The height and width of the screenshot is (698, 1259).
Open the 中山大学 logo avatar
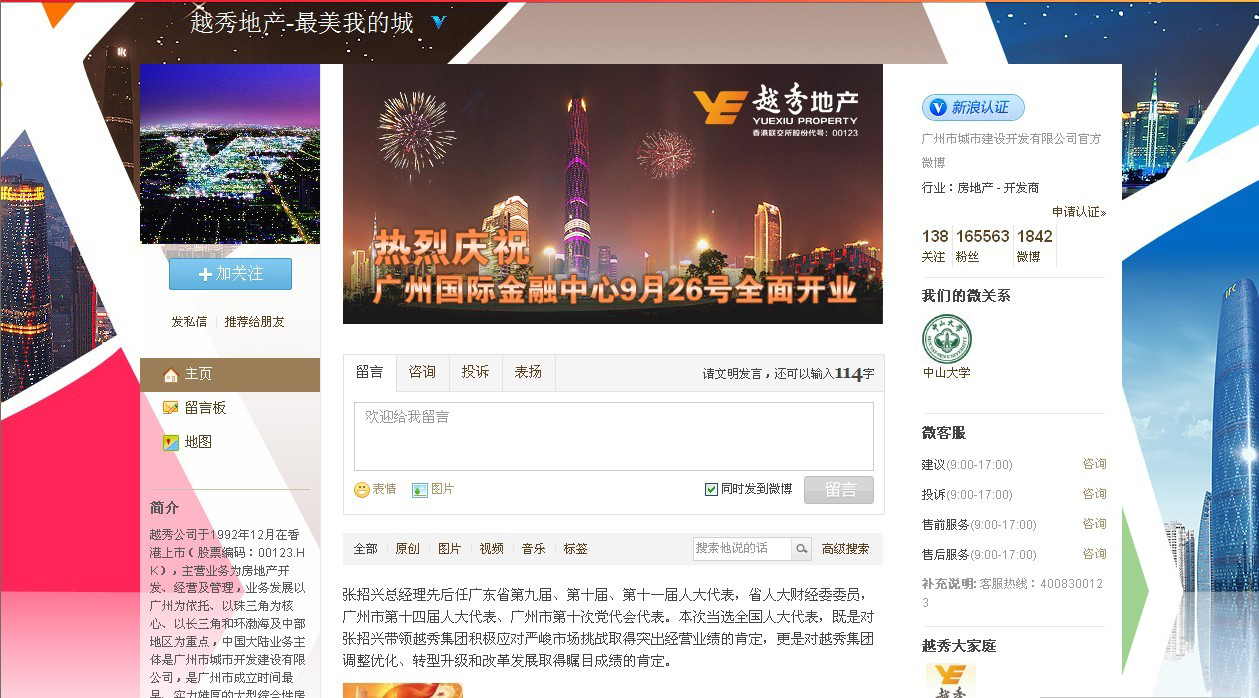(946, 339)
